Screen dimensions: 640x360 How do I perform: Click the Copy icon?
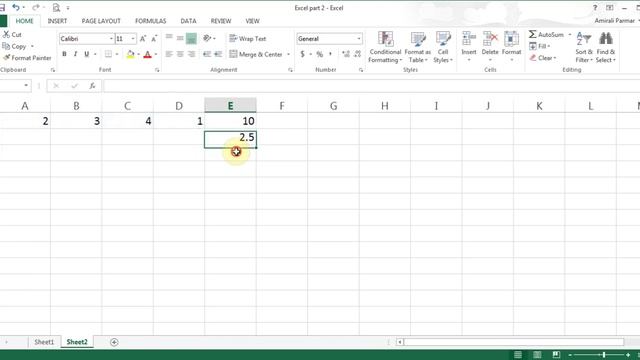tap(6, 47)
